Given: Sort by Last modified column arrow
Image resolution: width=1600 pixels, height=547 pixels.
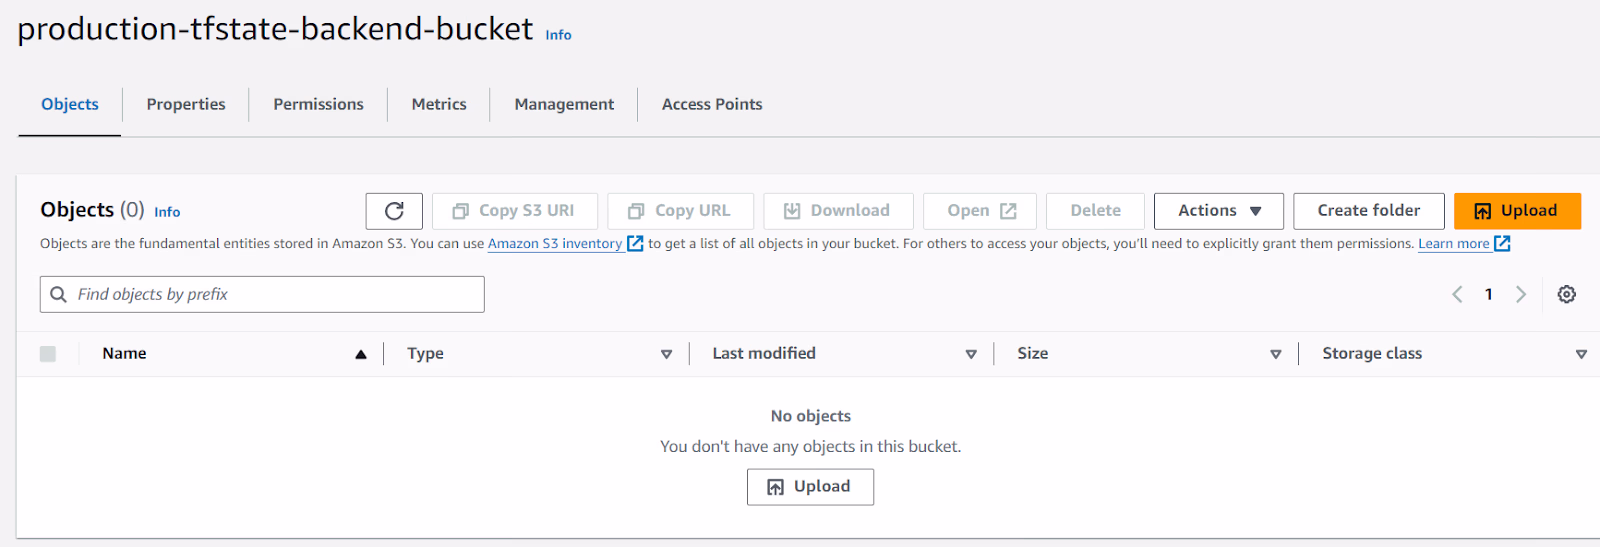Looking at the screenshot, I should coord(971,354).
